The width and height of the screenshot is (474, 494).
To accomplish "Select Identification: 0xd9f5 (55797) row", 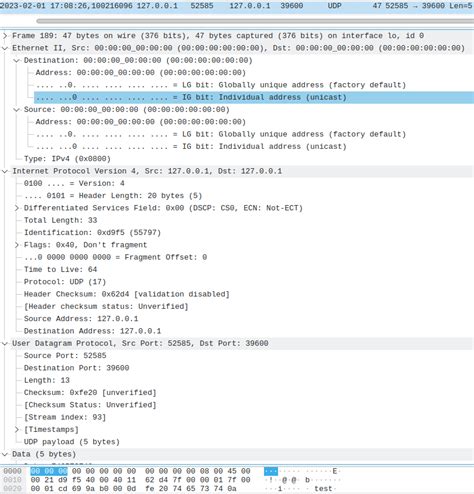I will click(x=92, y=233).
